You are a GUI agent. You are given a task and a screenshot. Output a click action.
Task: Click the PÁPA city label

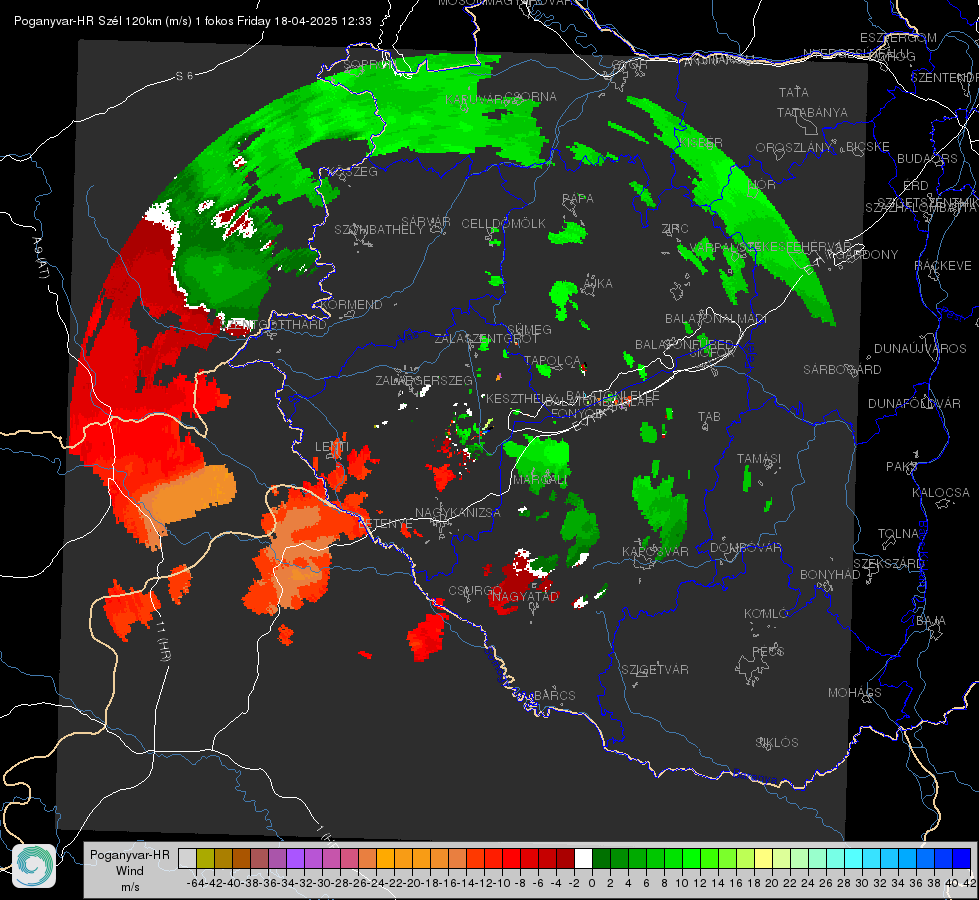click(578, 199)
